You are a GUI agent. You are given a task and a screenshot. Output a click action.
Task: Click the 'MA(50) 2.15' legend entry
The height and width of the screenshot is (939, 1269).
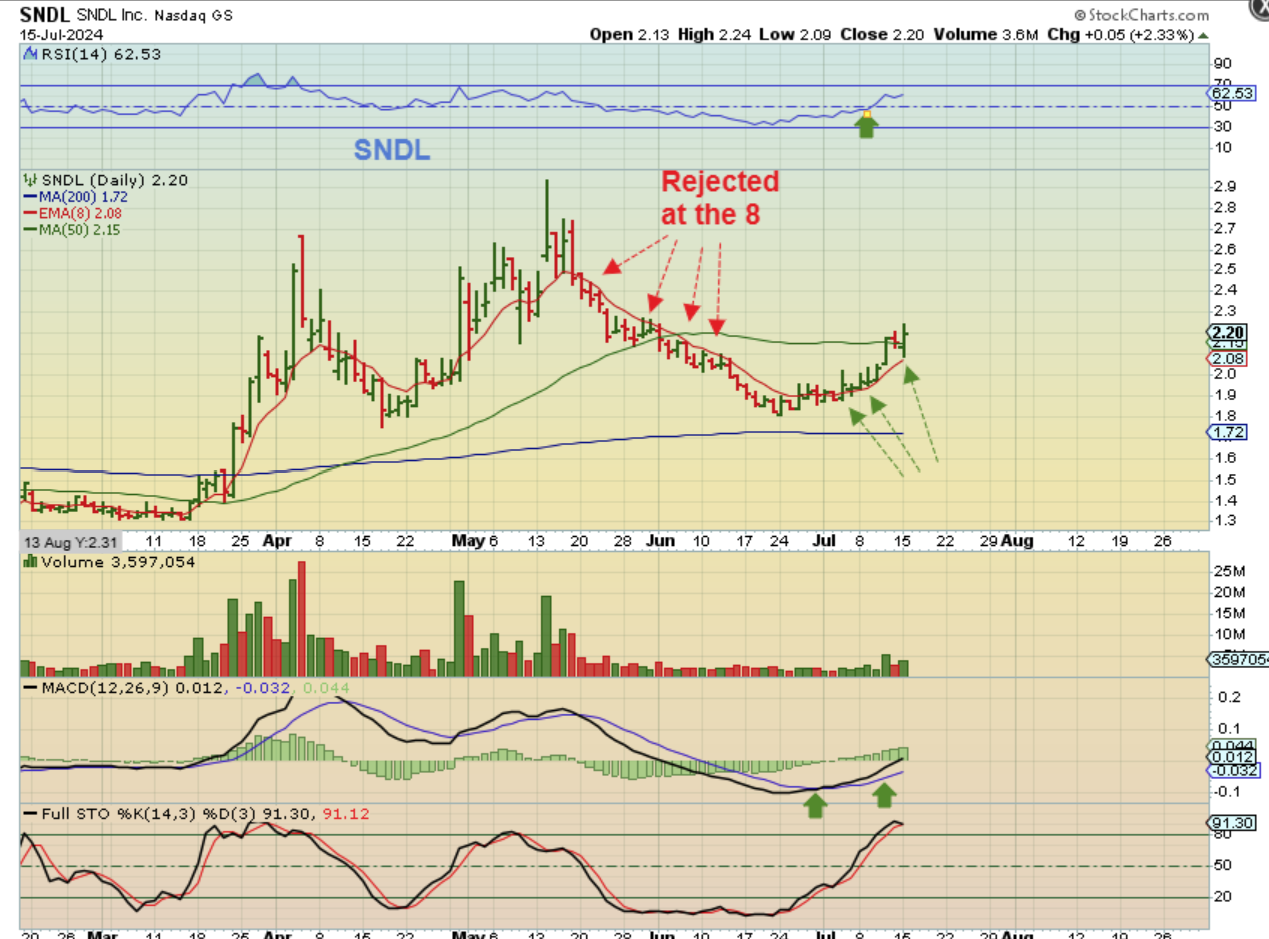click(x=72, y=229)
